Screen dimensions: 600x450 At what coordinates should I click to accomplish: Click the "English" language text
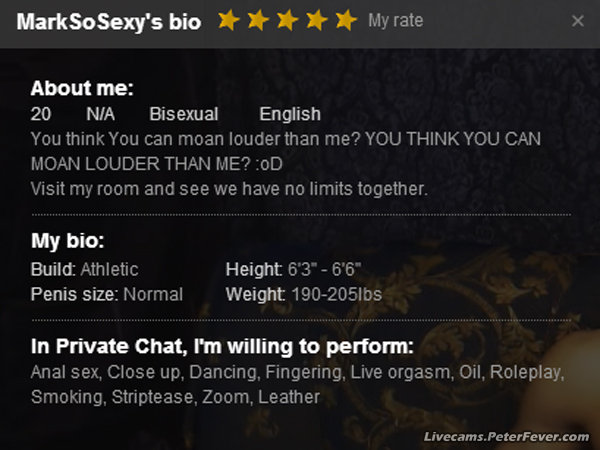[290, 114]
